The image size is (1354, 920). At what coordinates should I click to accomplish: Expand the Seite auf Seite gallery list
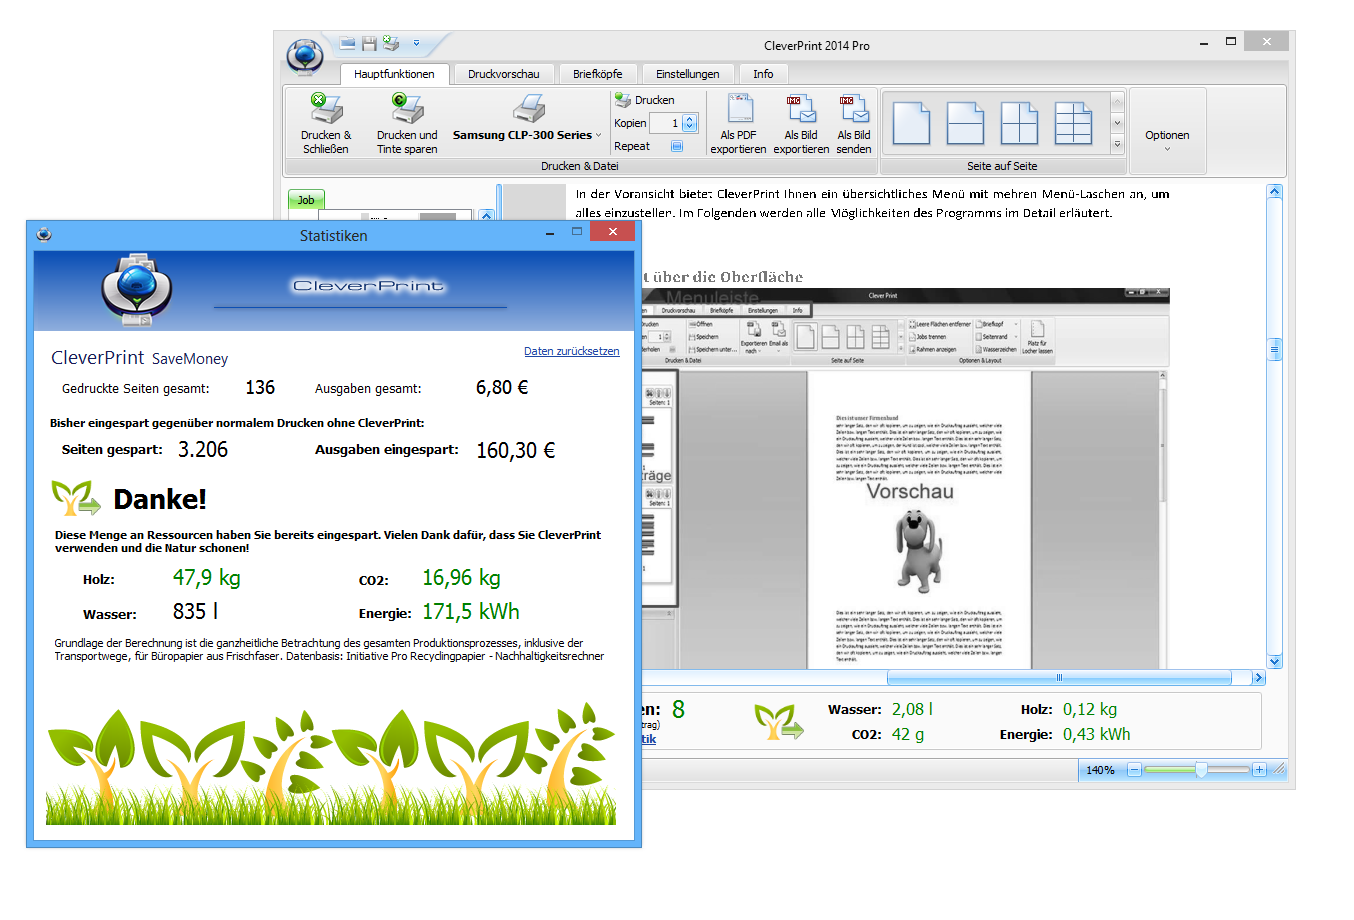pyautogui.click(x=1118, y=145)
